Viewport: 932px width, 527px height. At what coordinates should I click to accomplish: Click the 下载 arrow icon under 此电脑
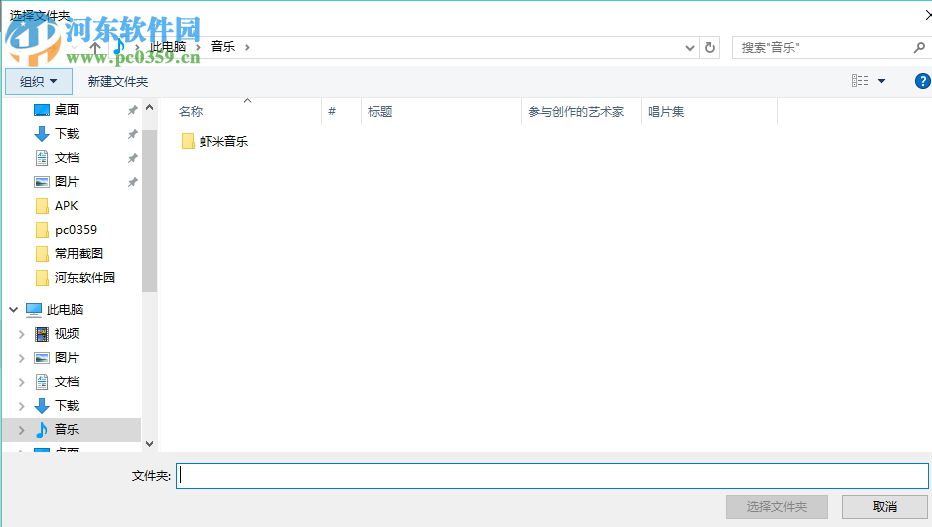point(42,406)
